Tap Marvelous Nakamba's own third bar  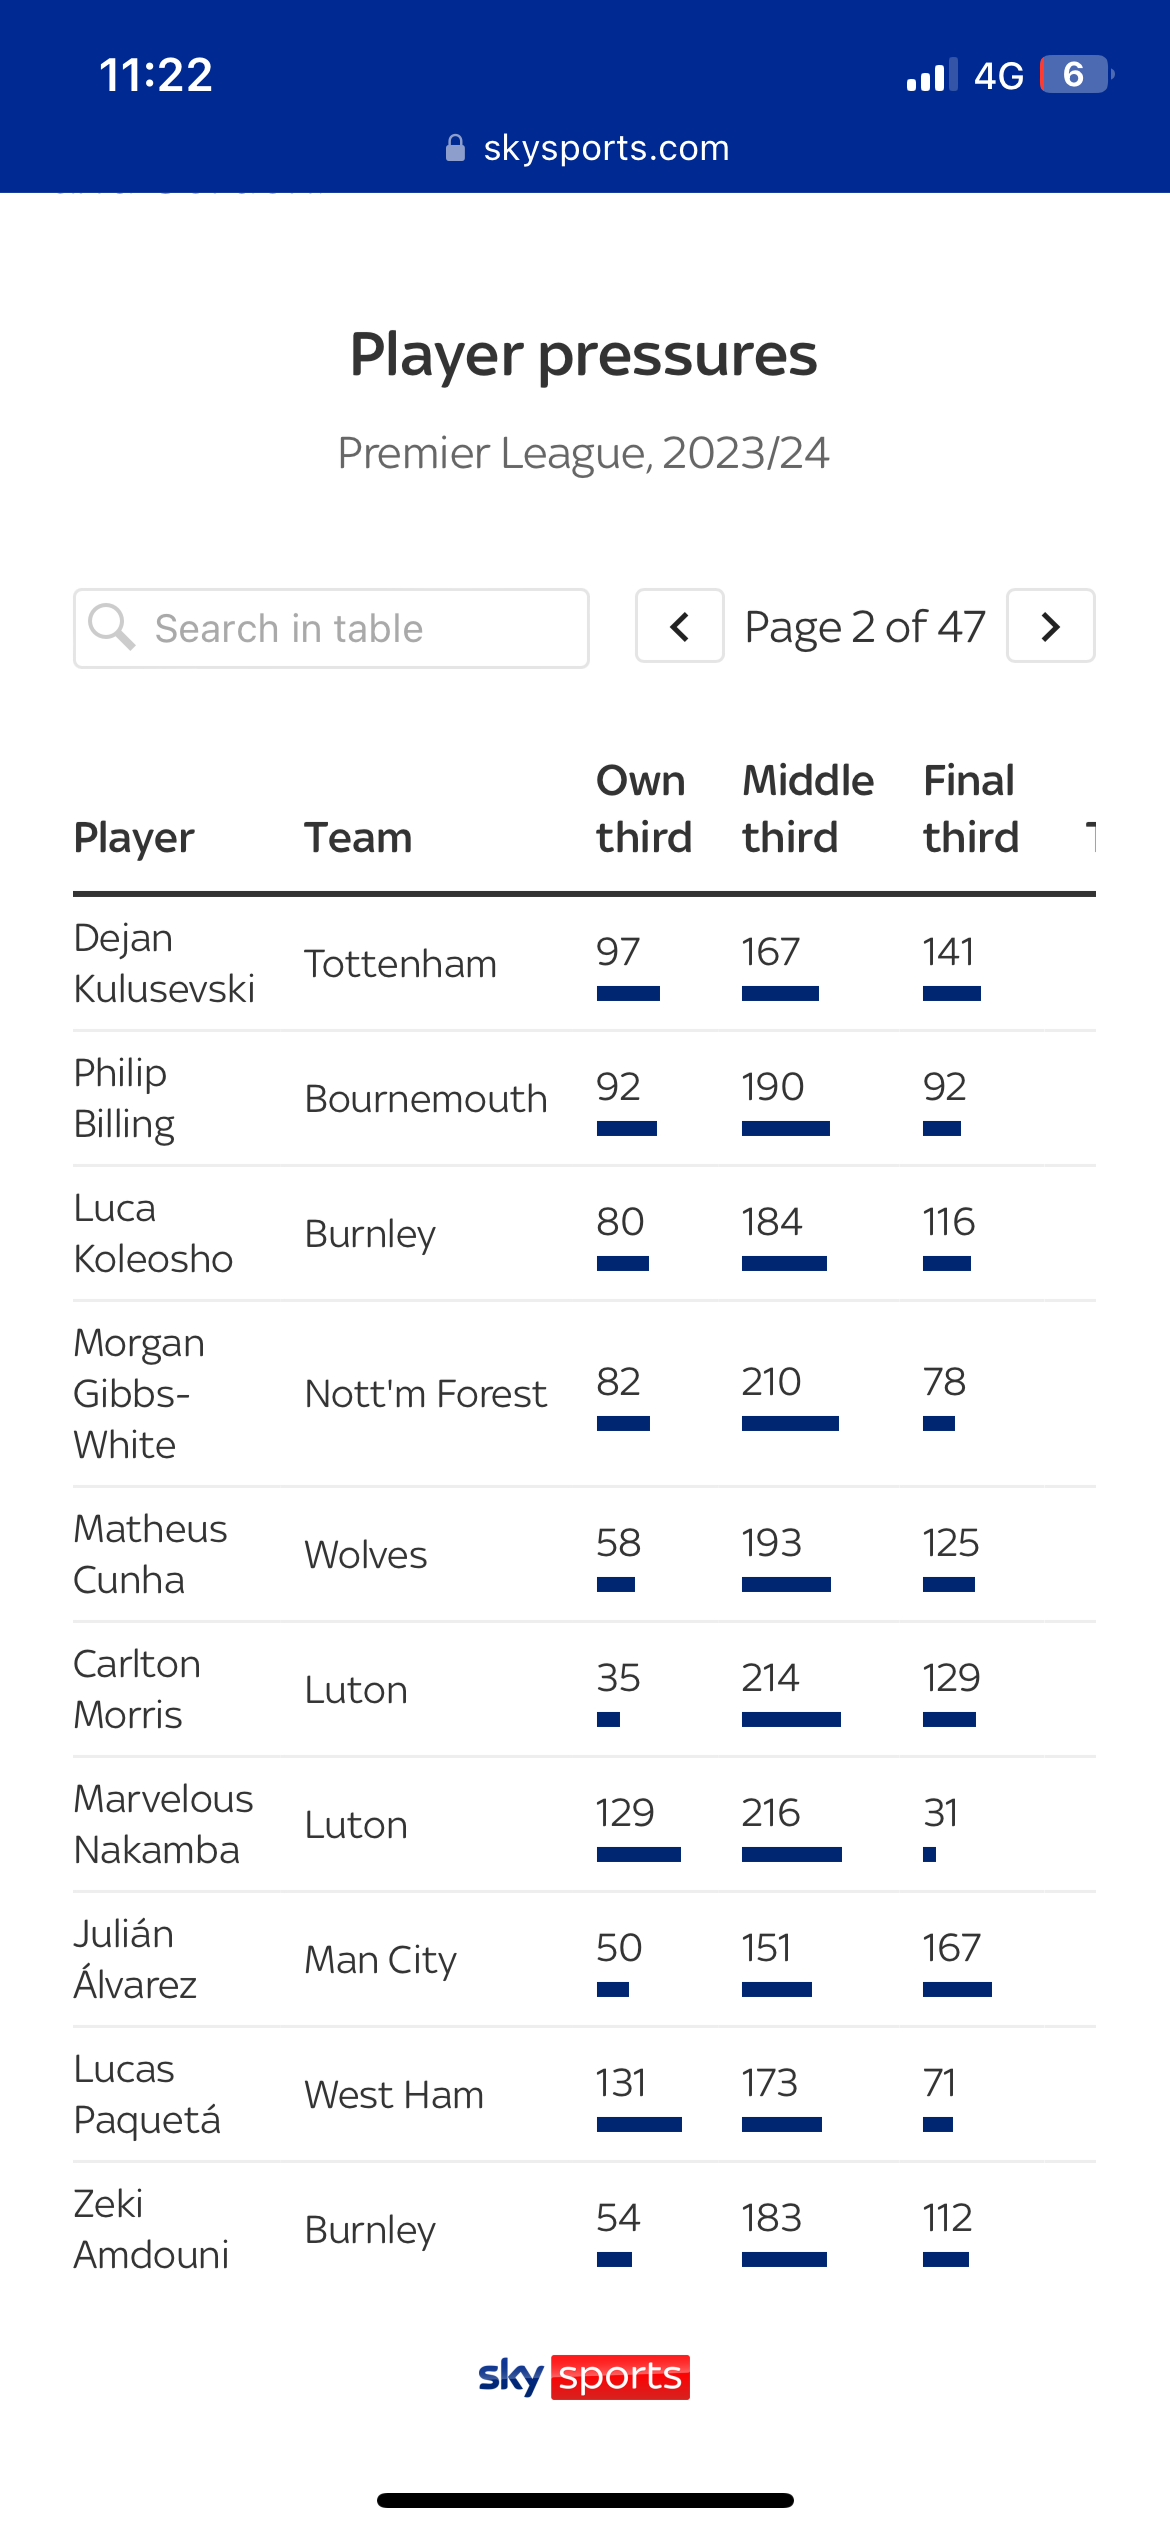point(639,1854)
